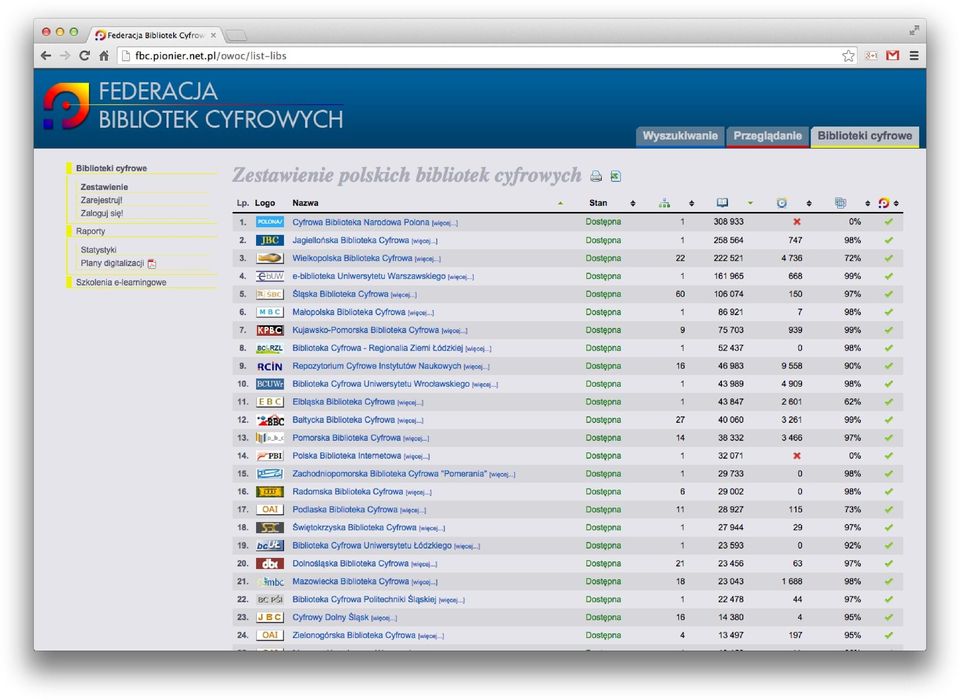Open Kujawsko-Pomorska Biblioteka Cyfrowa link
This screenshot has height=700, width=960.
[x=366, y=330]
